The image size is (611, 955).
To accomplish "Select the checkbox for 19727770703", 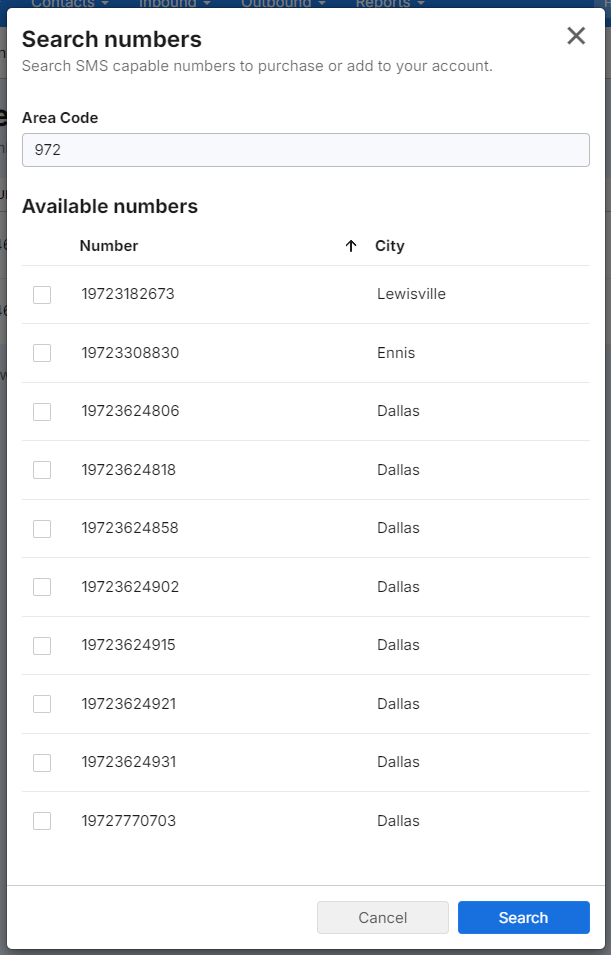I will pyautogui.click(x=42, y=821).
